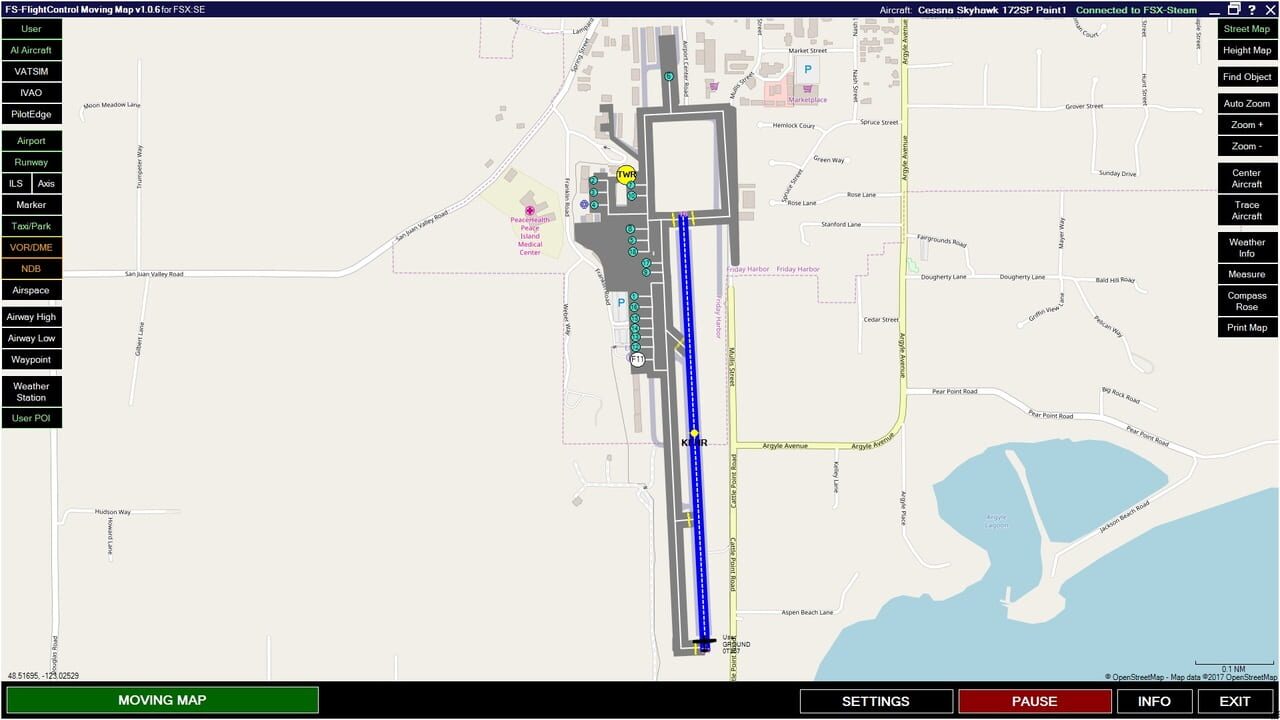
Task: Open the INFO panel
Action: click(x=1154, y=701)
